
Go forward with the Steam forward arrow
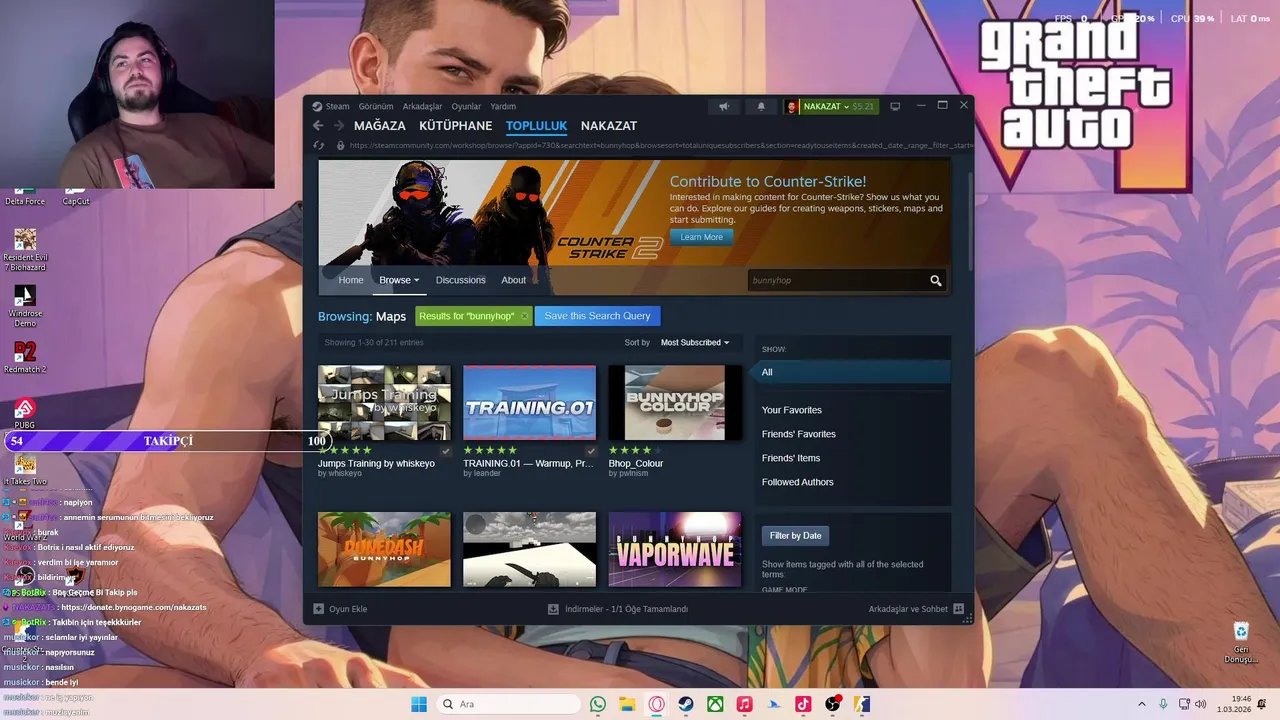tap(338, 125)
